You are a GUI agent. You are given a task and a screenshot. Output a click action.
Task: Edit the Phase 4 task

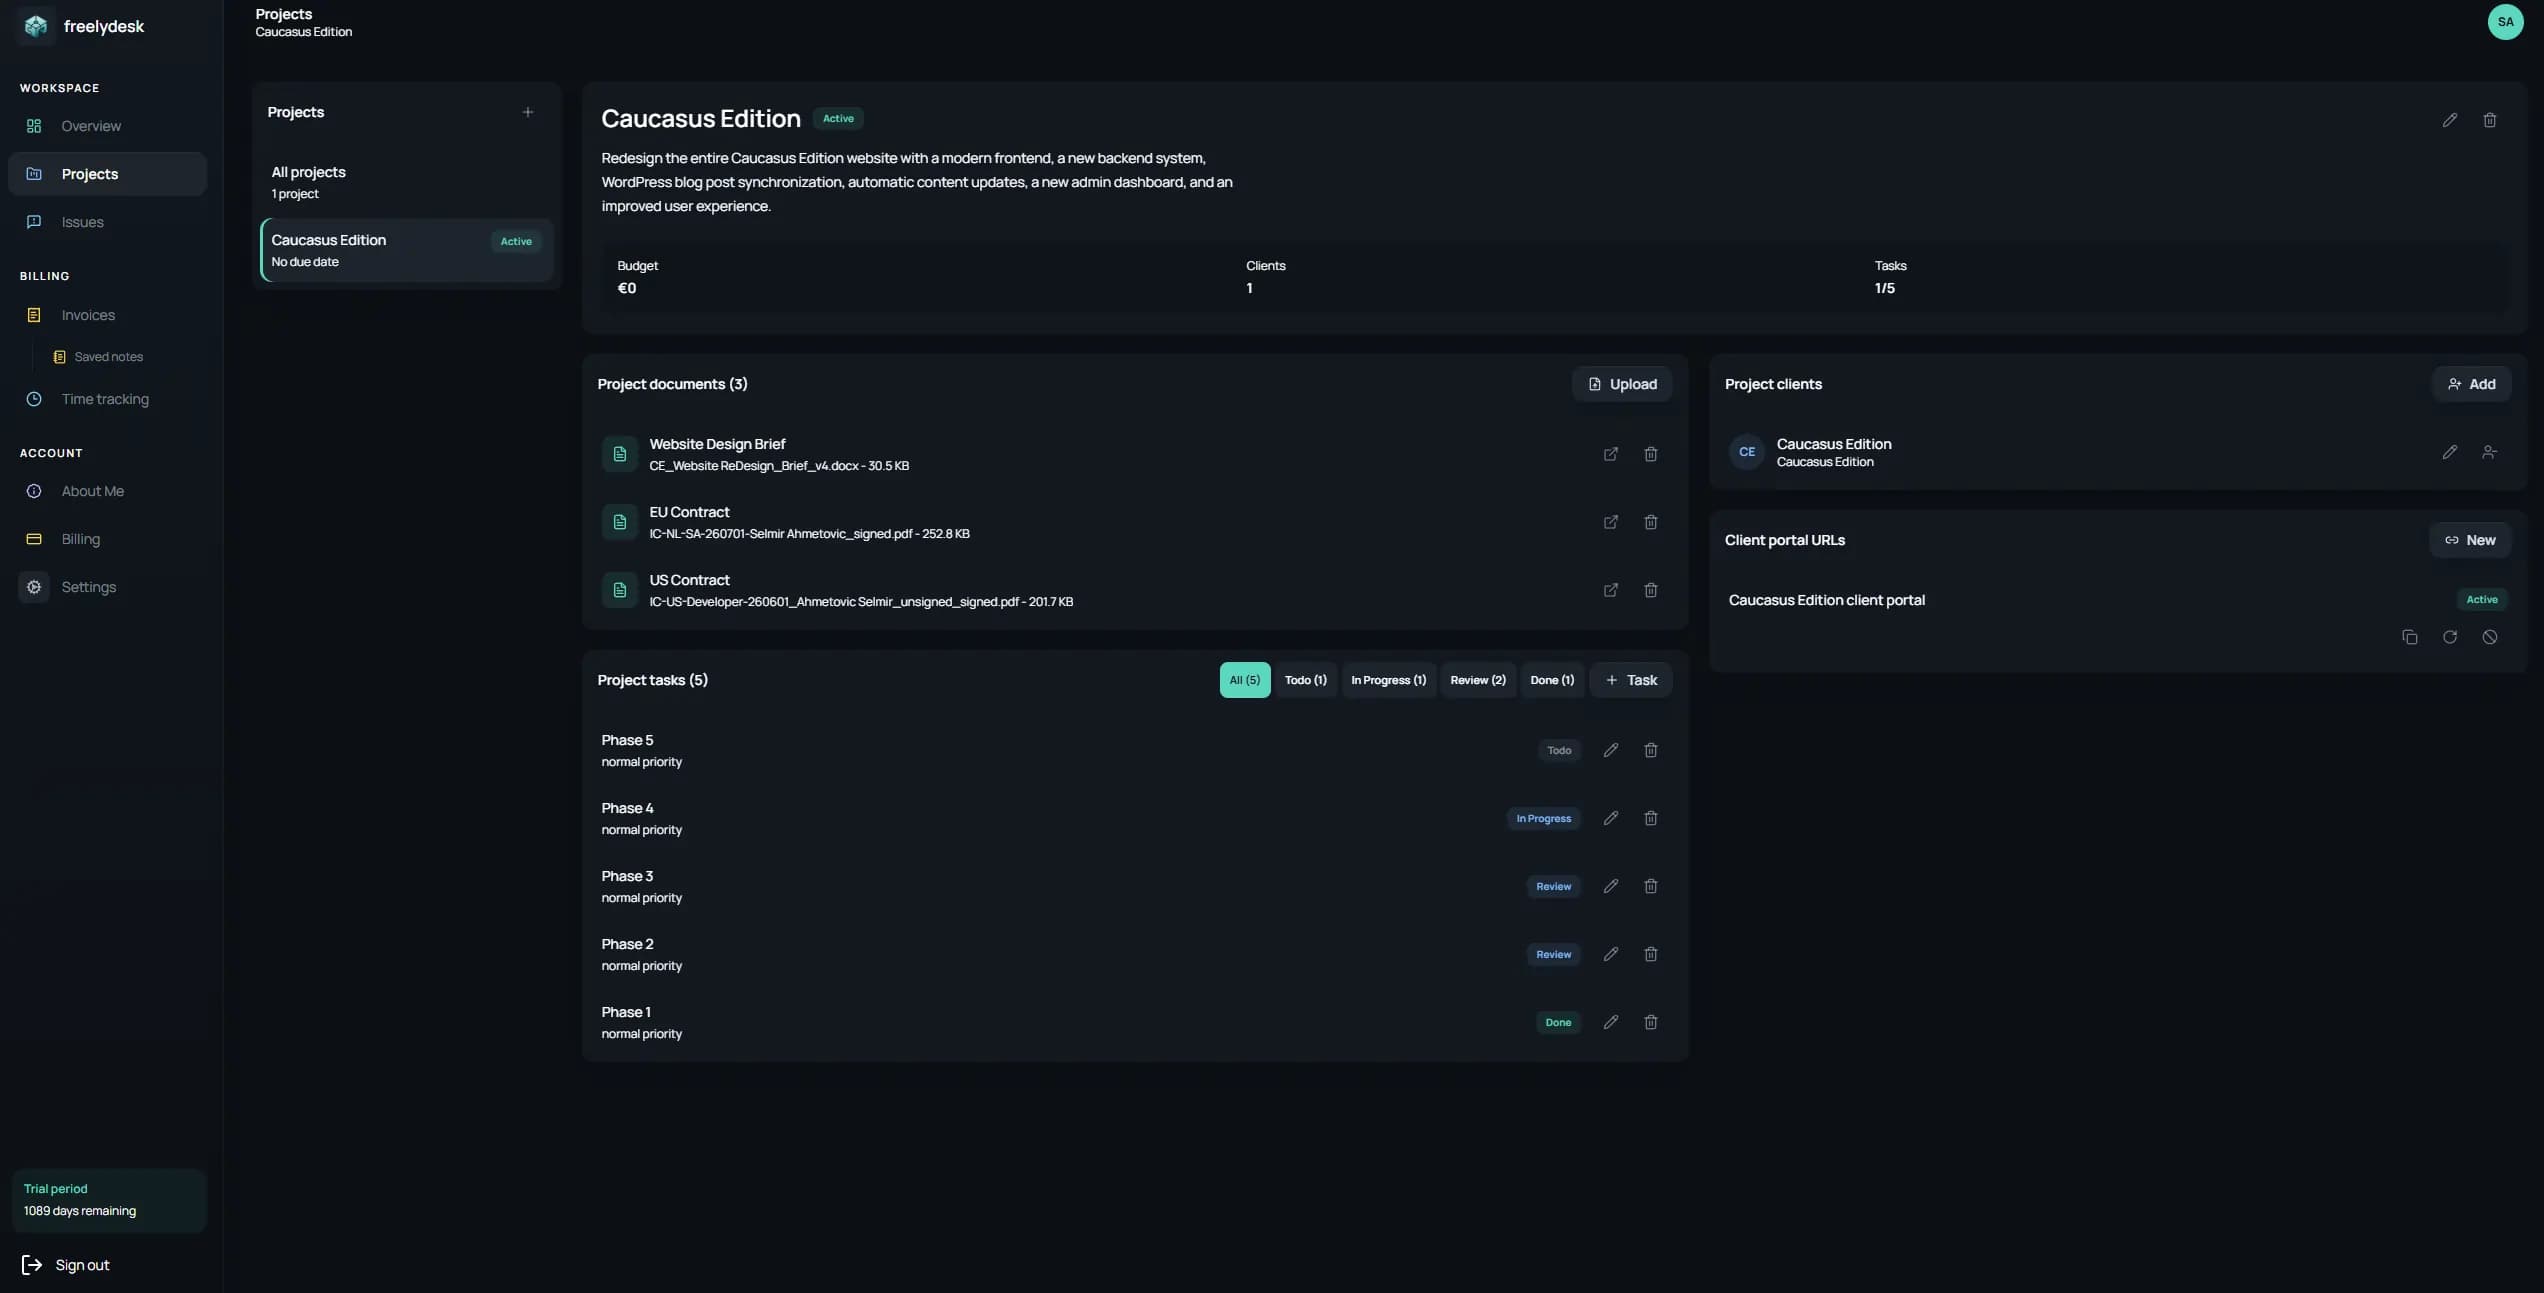point(1611,818)
